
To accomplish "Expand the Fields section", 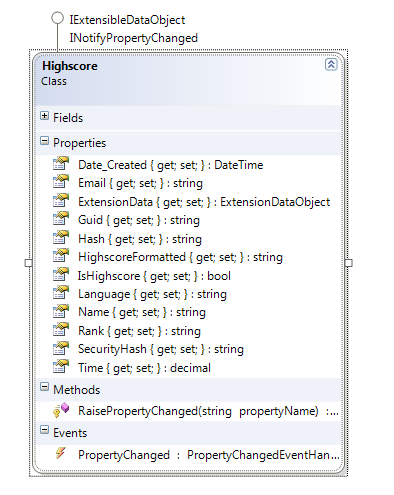I will click(44, 116).
